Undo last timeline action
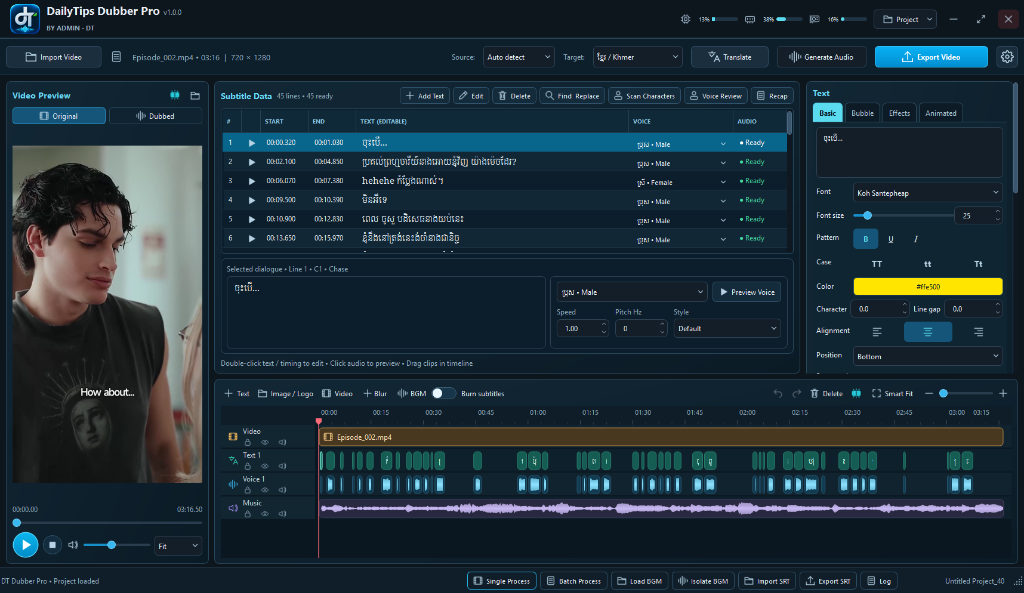 pyautogui.click(x=777, y=393)
